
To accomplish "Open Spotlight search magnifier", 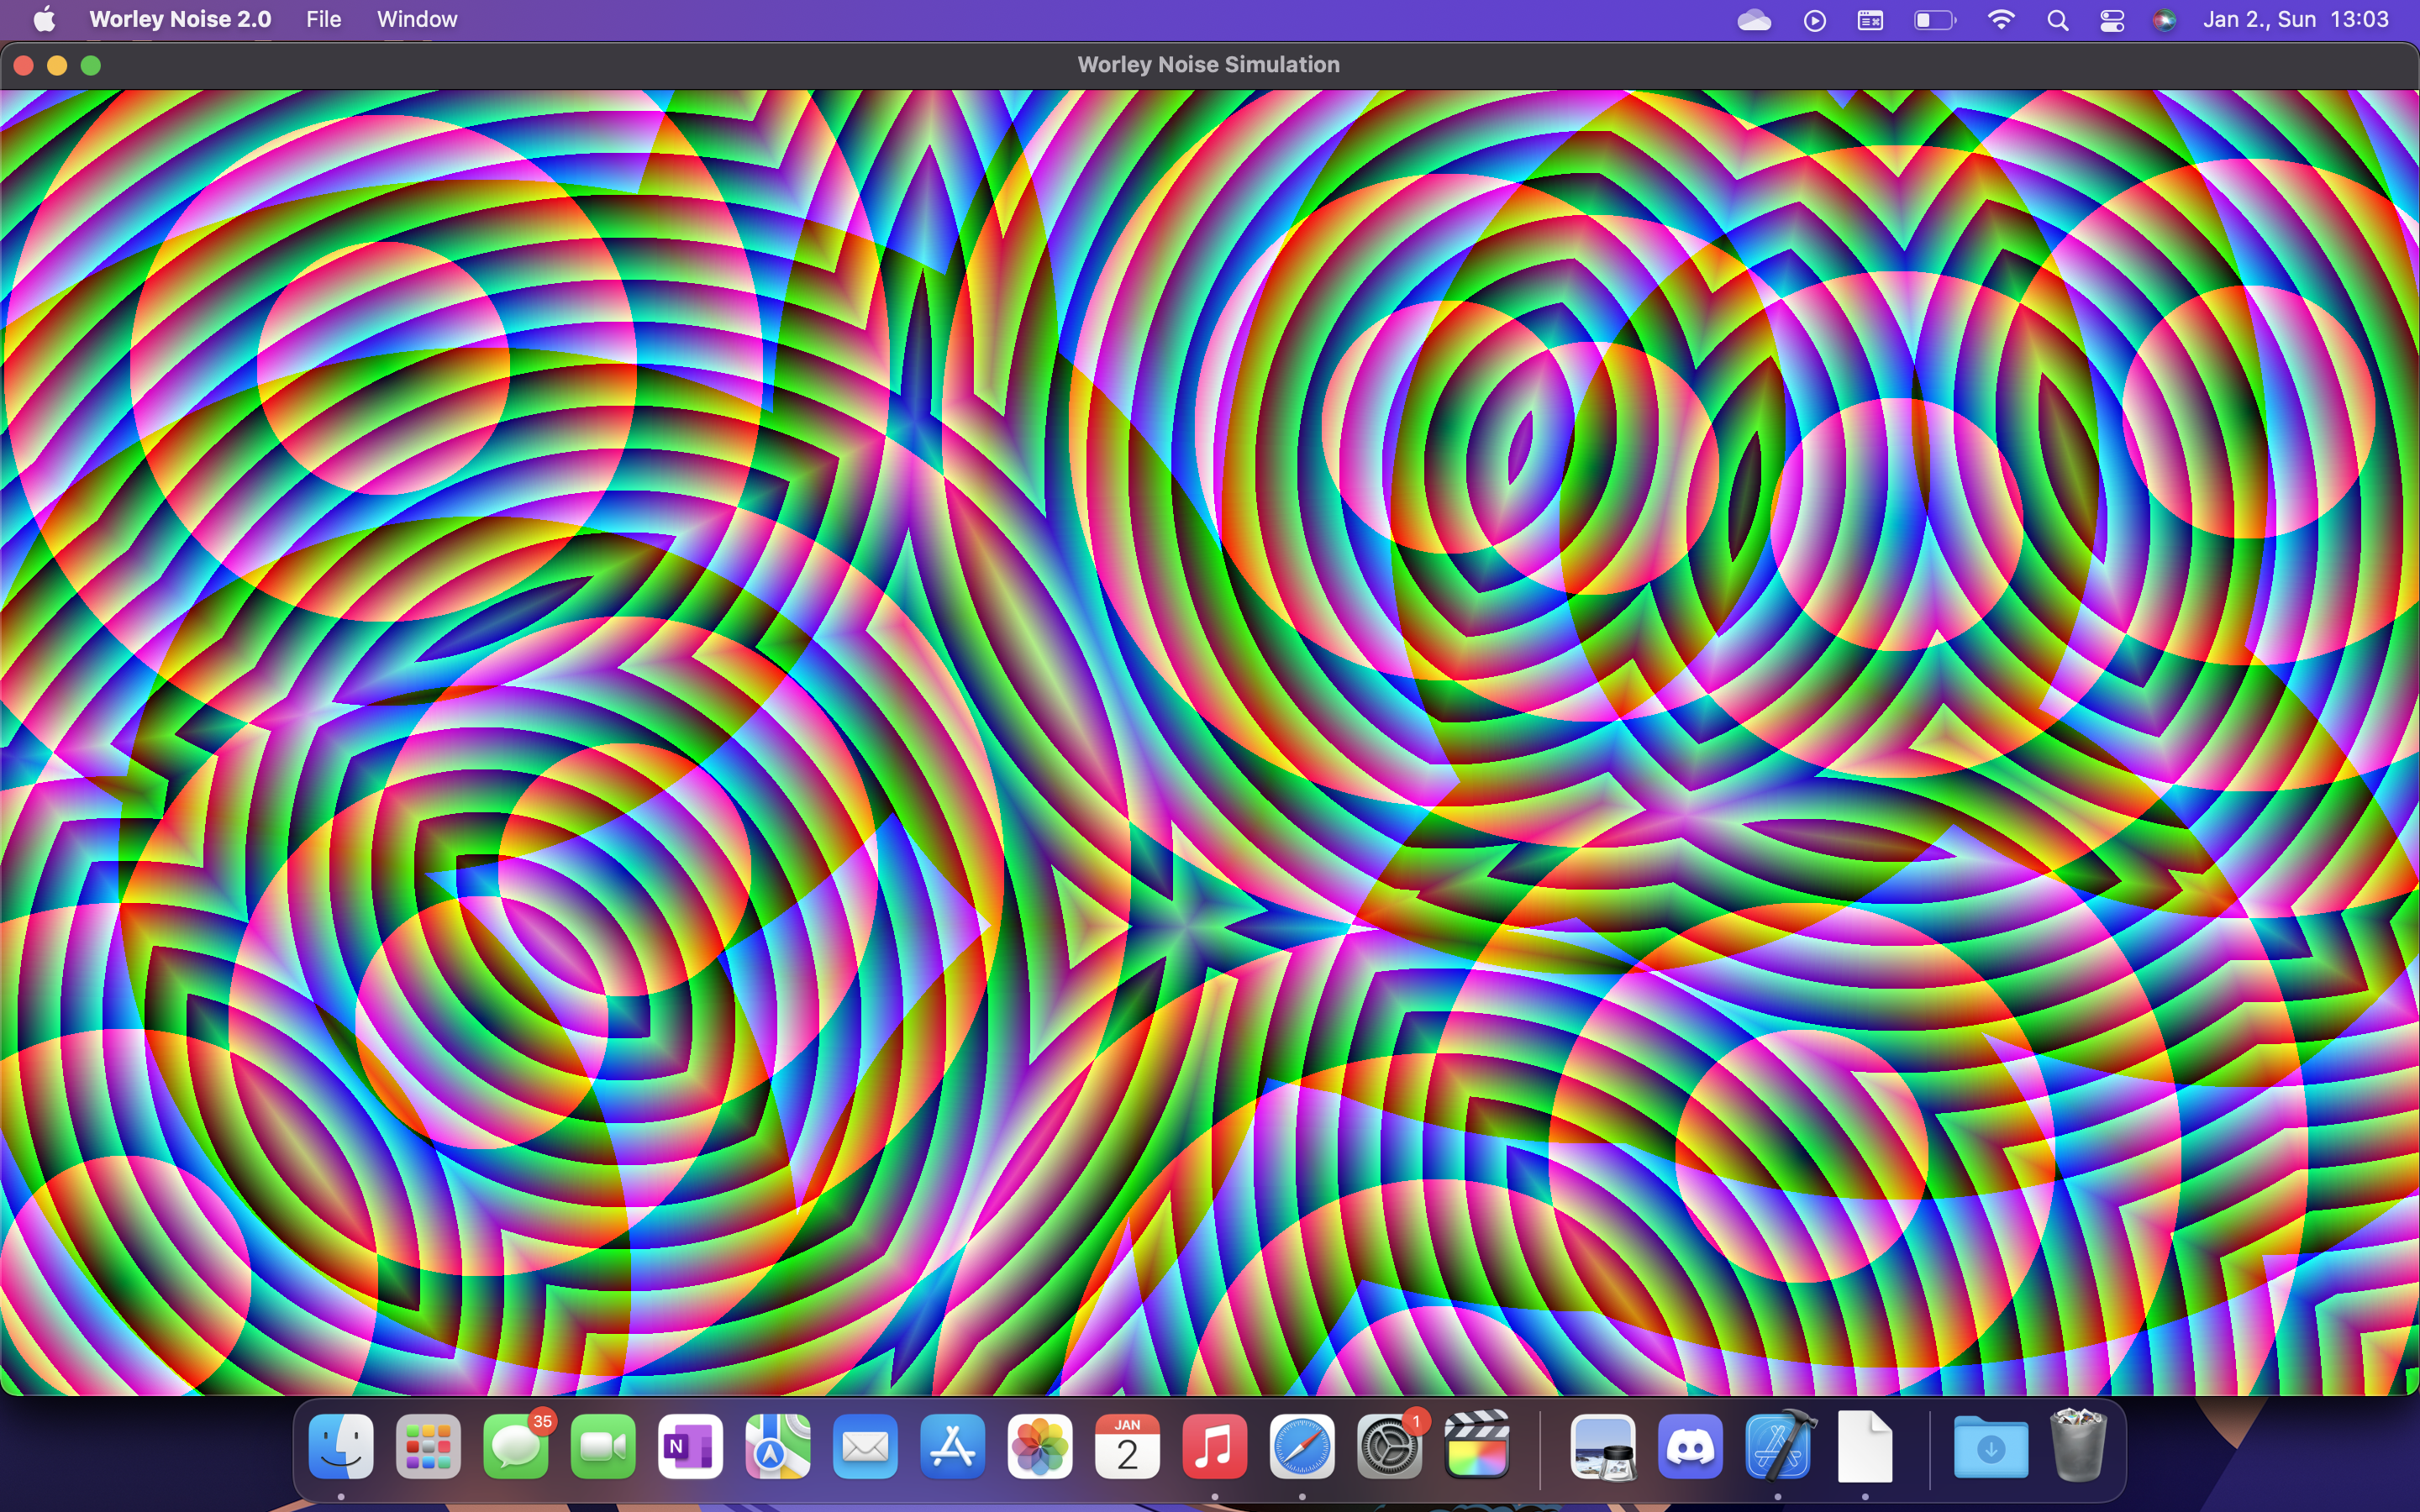I will coord(2057,20).
